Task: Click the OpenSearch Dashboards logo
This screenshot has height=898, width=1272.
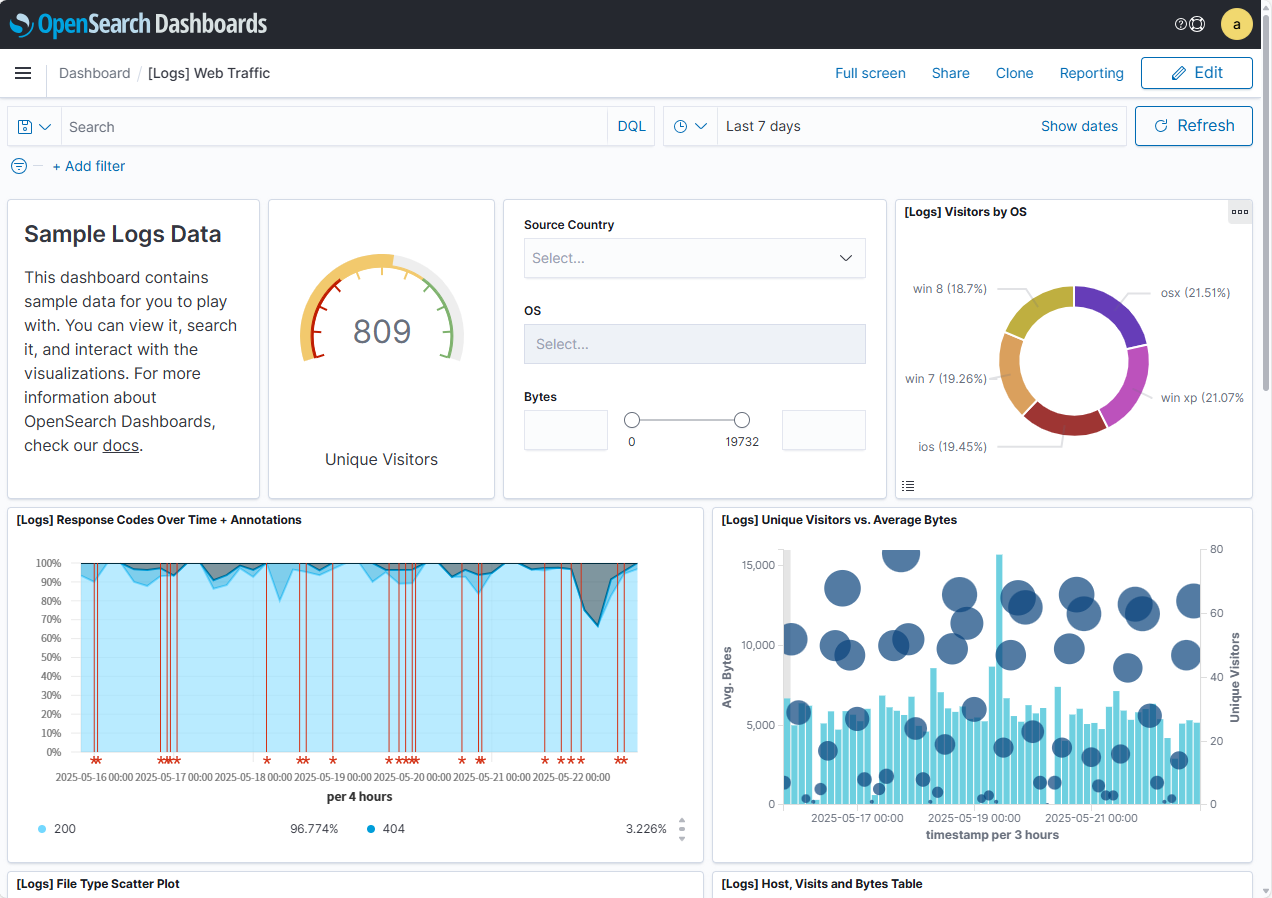Action: [x=138, y=24]
